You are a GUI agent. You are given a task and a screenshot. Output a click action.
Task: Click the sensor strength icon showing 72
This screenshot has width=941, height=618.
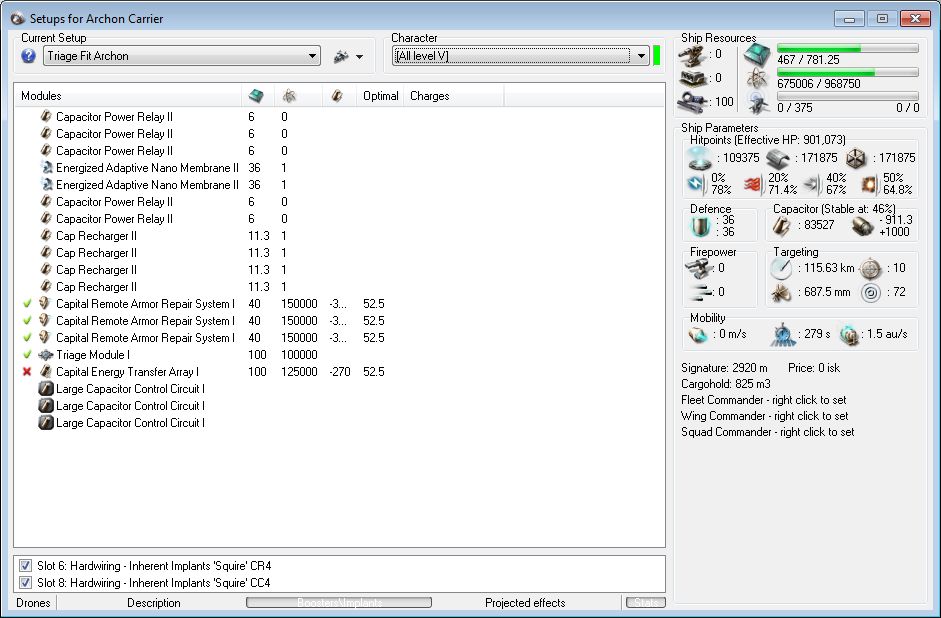coord(870,293)
